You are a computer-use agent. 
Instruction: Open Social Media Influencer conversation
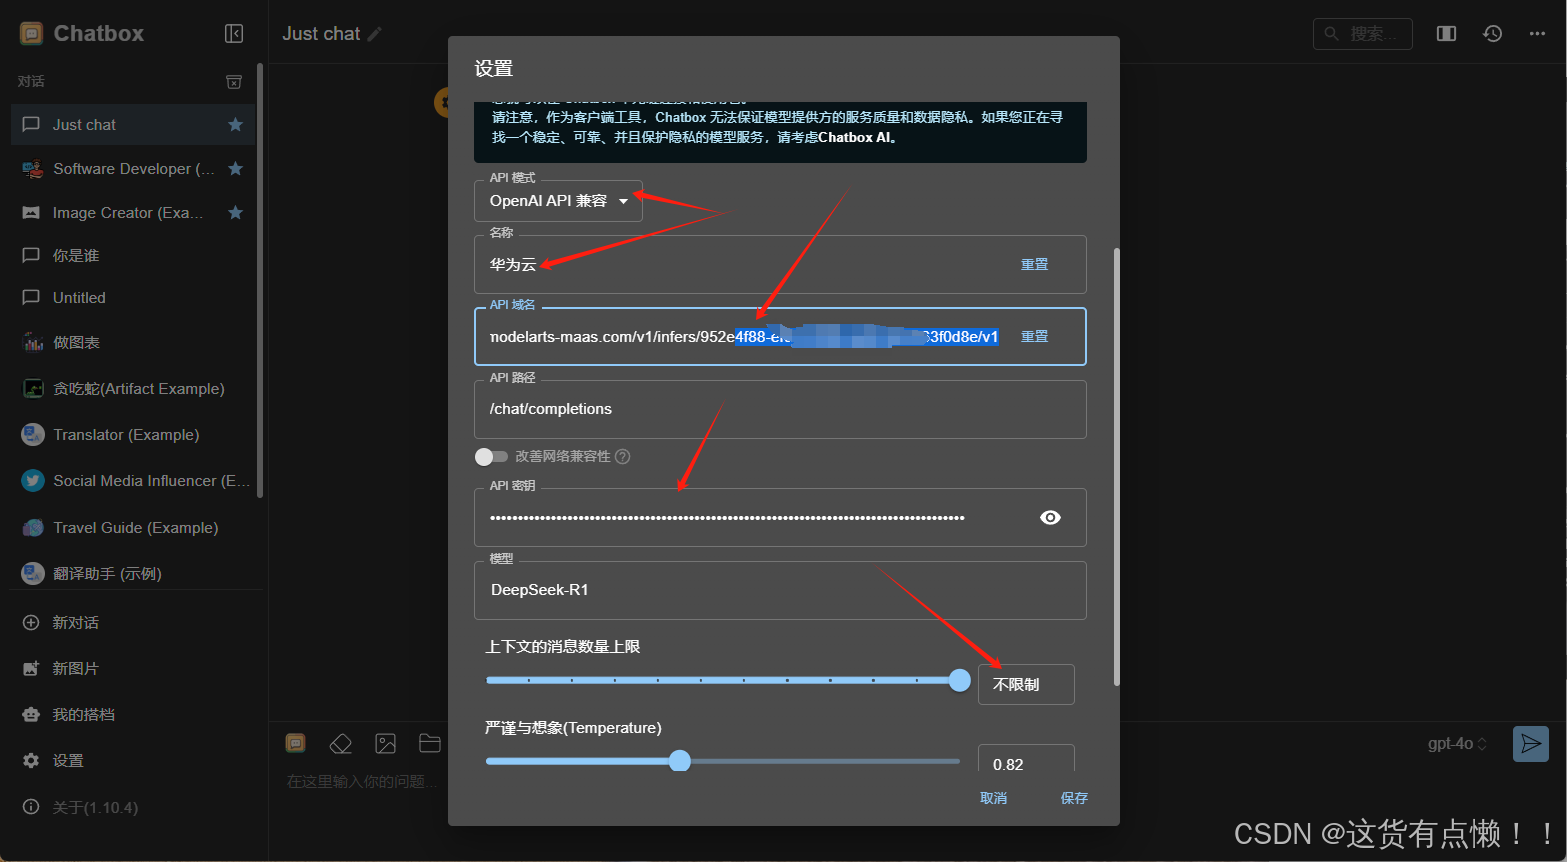tap(133, 481)
